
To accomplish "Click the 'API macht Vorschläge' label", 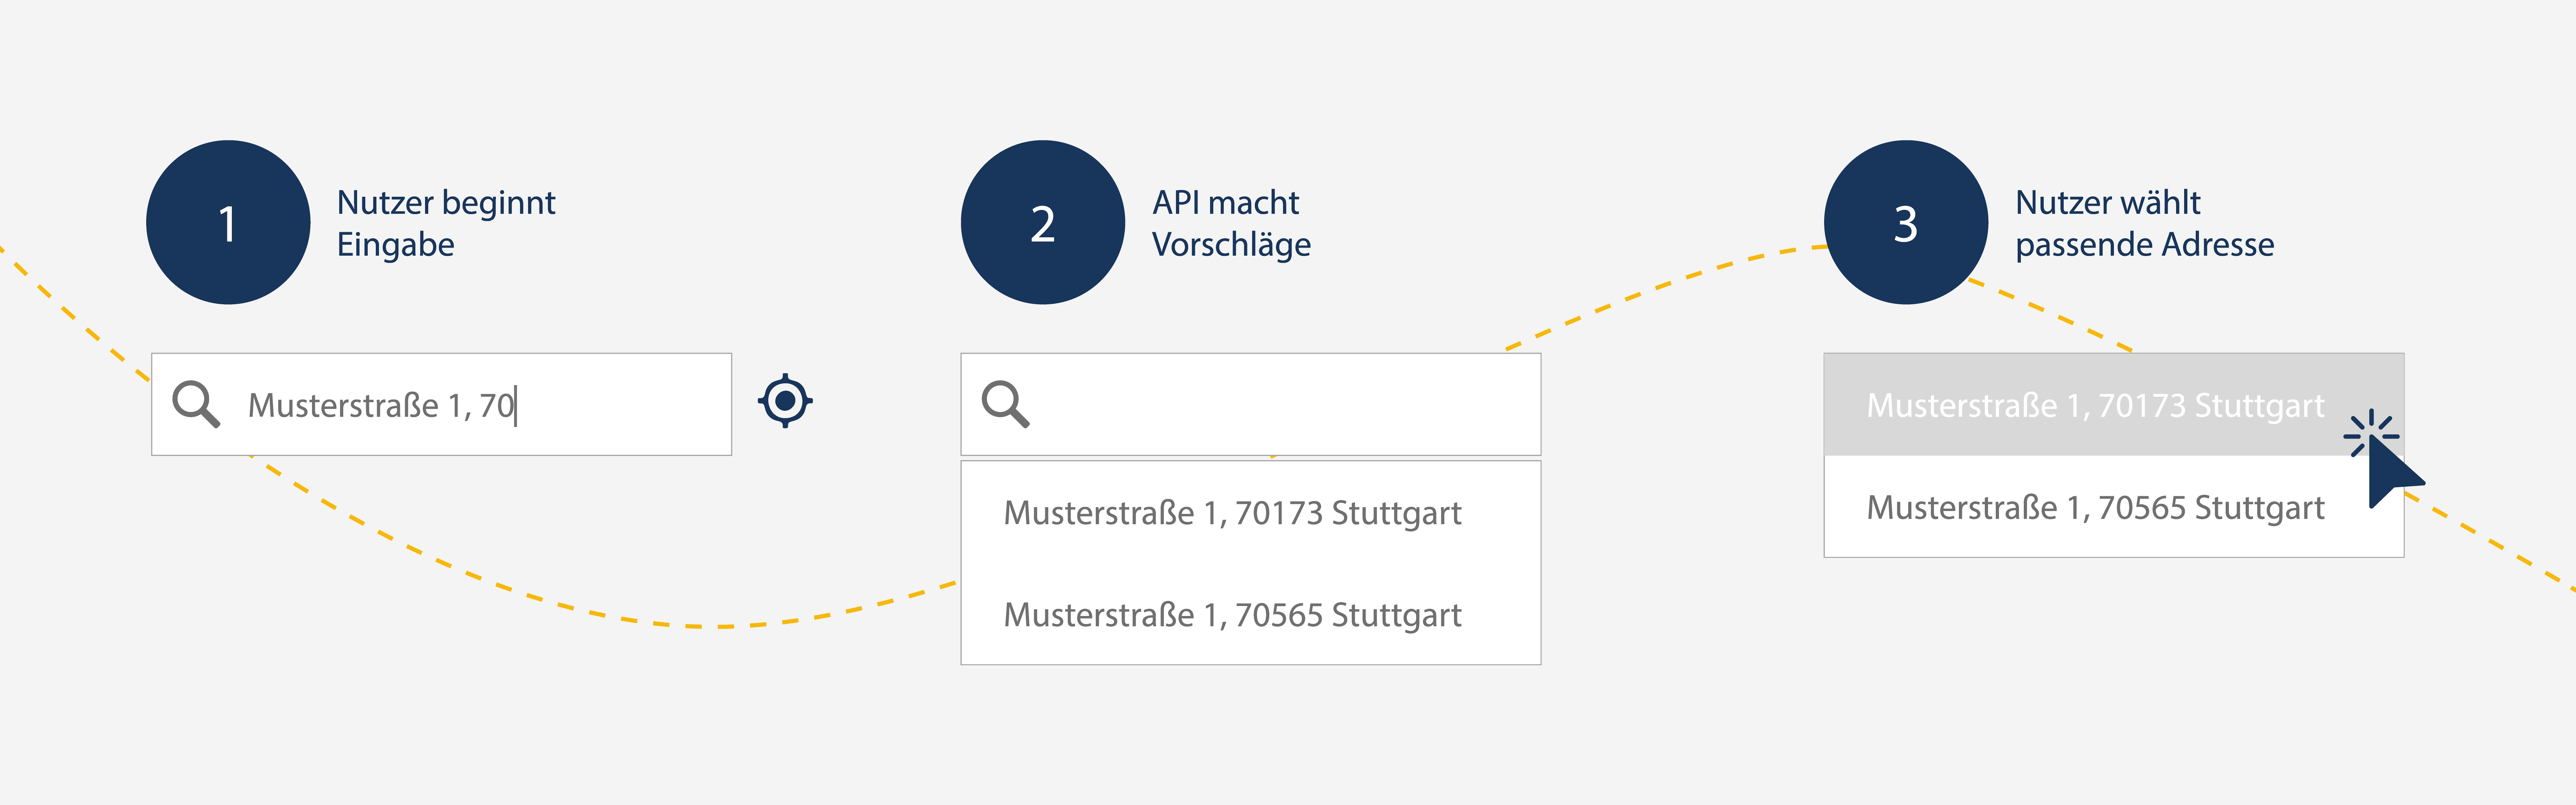I will pos(1231,223).
